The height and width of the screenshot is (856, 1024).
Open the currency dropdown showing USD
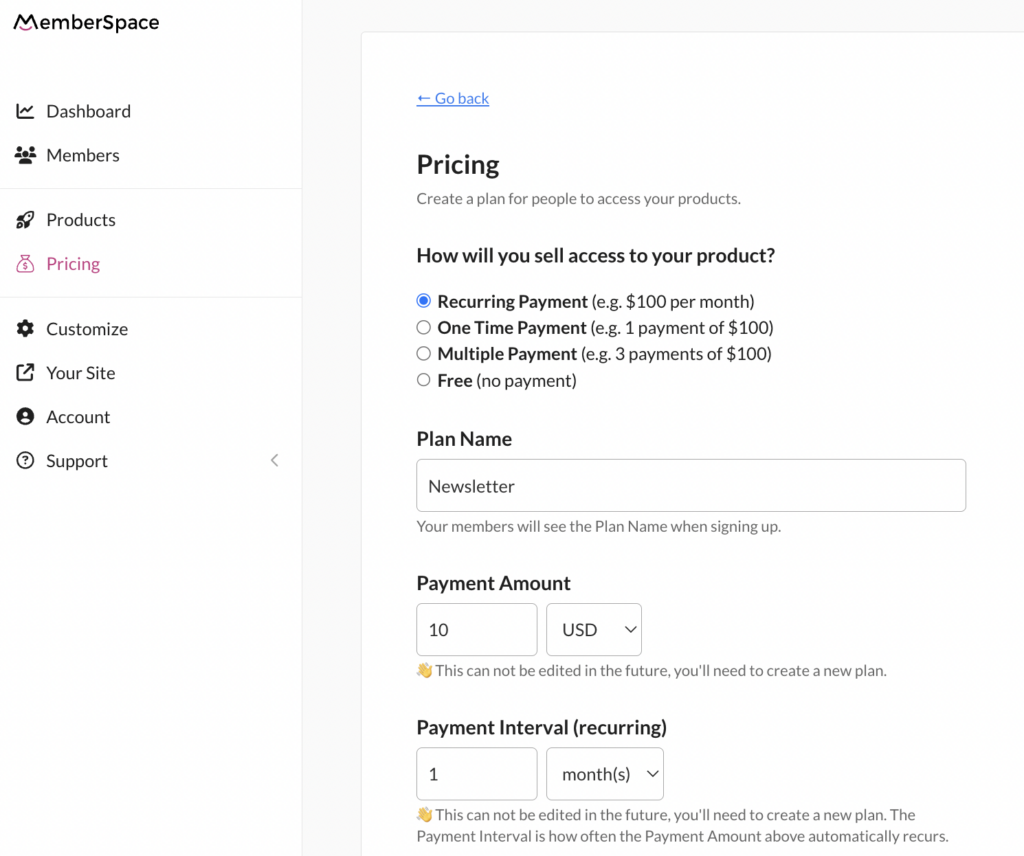point(594,629)
